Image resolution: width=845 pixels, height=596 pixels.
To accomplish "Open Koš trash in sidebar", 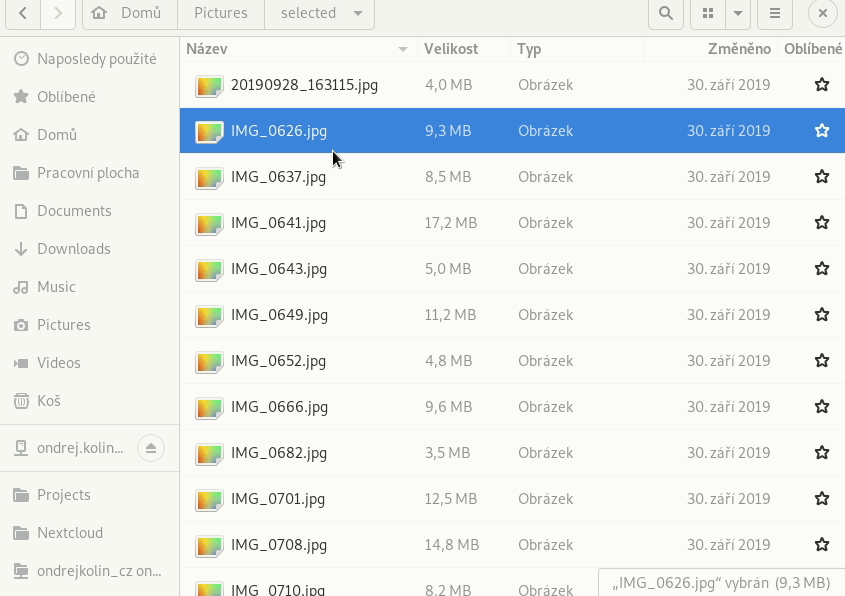I will 89,401.
